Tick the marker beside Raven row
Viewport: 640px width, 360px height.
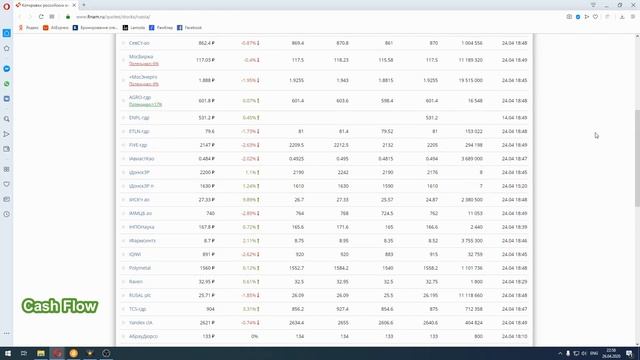(123, 282)
